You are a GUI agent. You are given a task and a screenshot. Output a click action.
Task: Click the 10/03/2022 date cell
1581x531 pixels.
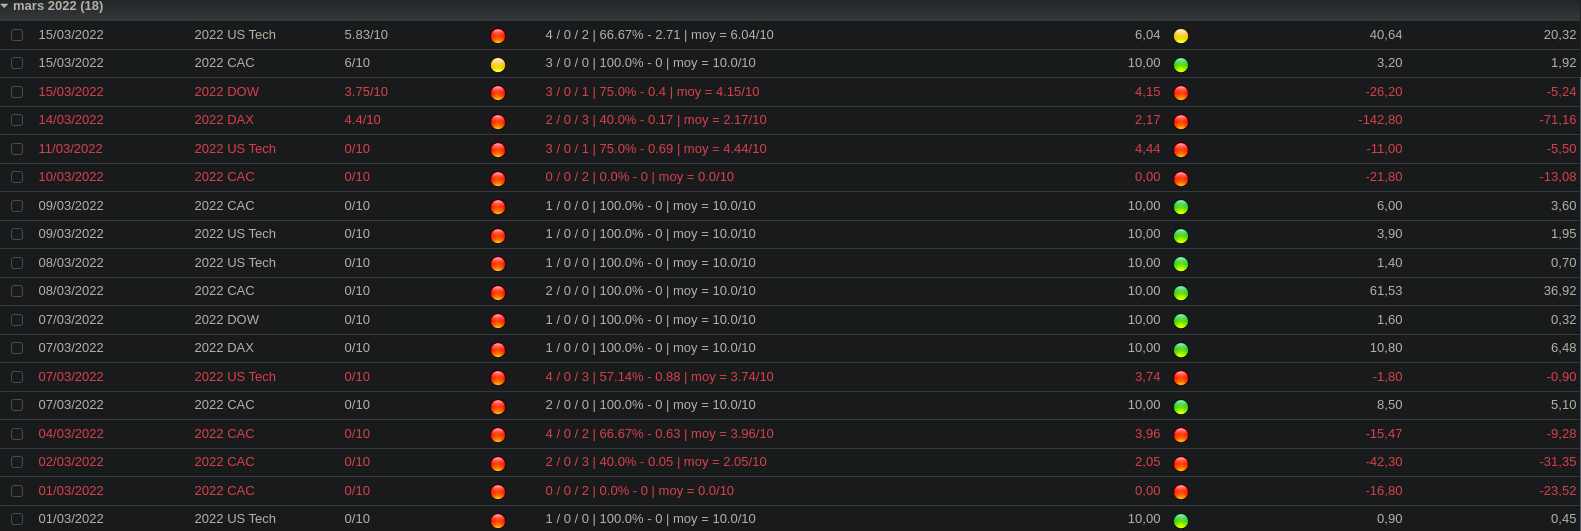[70, 177]
